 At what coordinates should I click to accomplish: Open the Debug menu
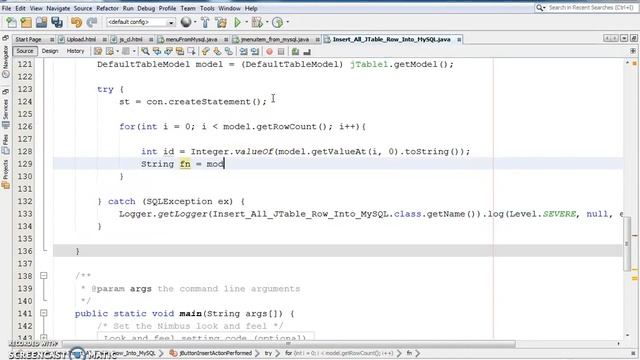tap(146, 8)
